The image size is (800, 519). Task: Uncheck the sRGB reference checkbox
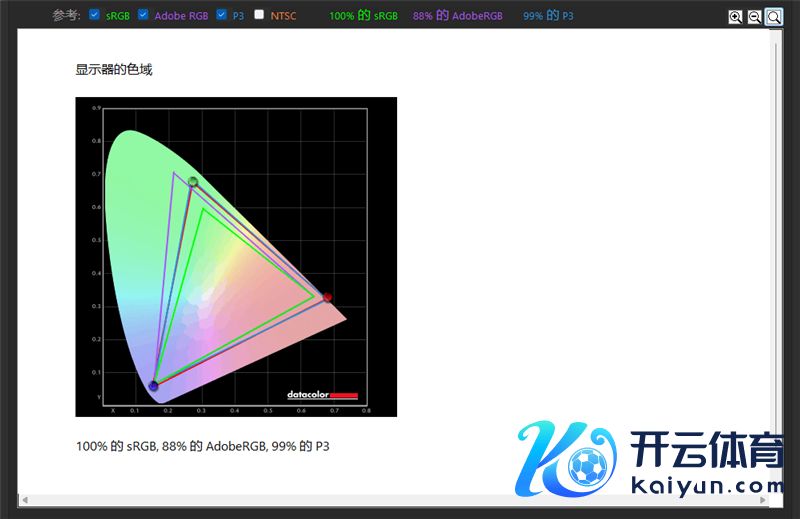(94, 15)
